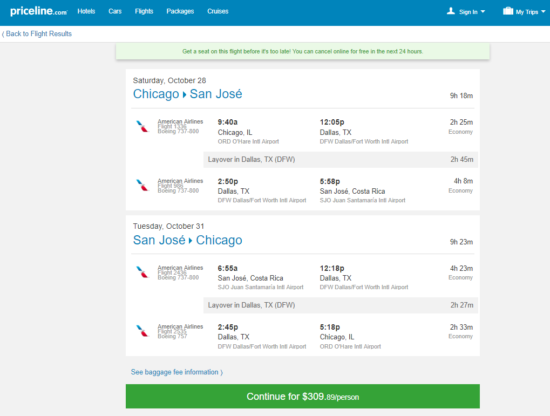
Task: Click American Airlines logo on Dallas to San José leg
Action: 142,185
